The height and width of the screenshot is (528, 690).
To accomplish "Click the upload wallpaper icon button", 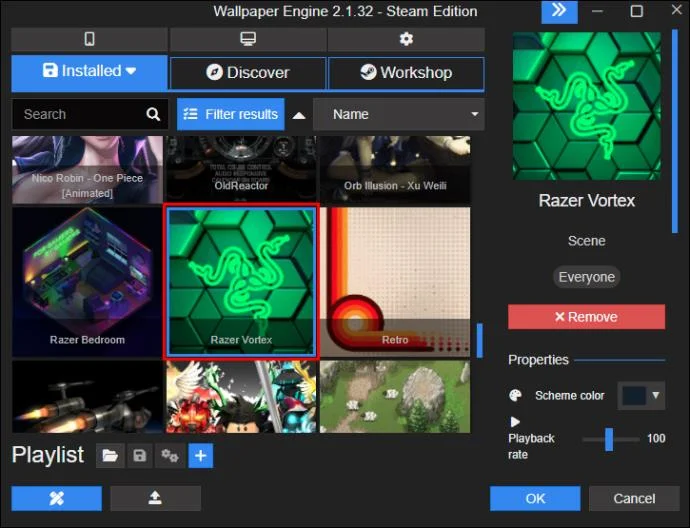I will [x=155, y=499].
